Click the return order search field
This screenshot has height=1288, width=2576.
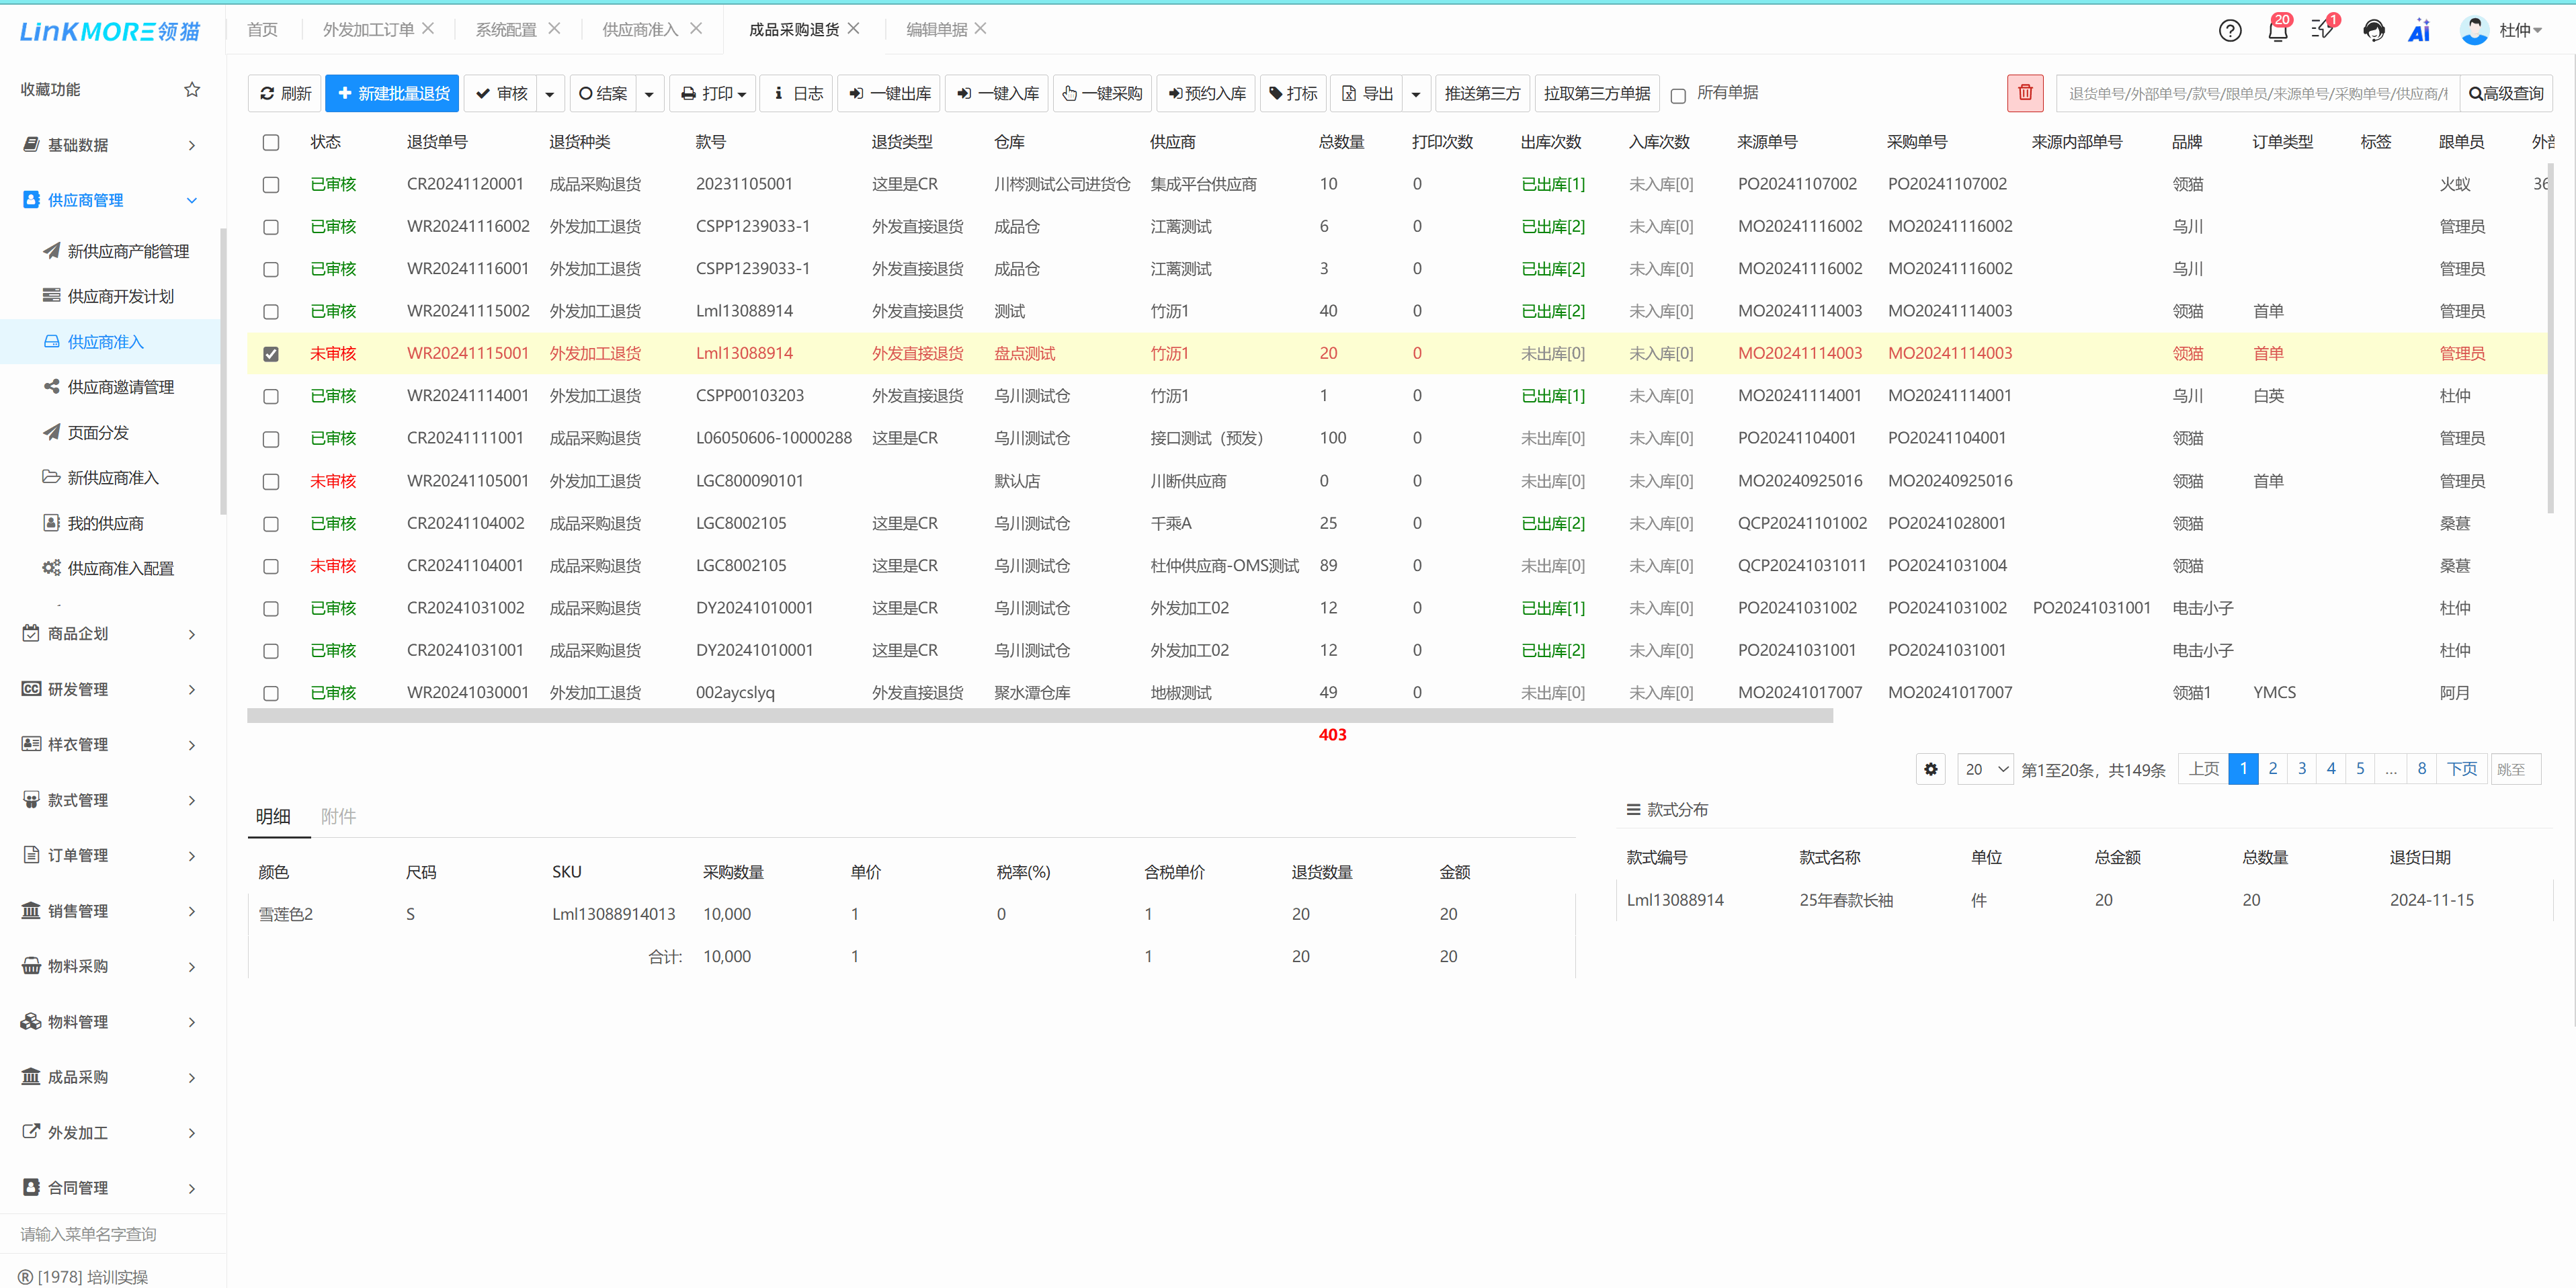click(x=2256, y=93)
